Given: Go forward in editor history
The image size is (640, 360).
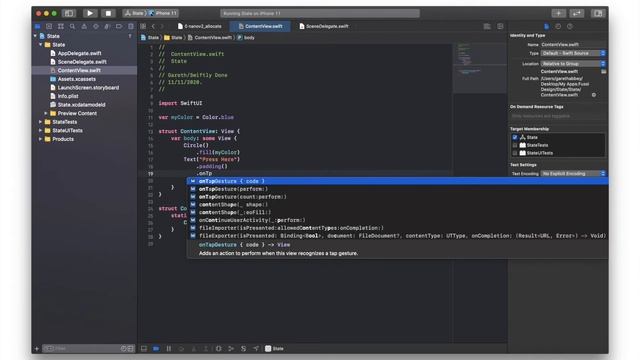Looking at the screenshot, I should [x=162, y=26].
